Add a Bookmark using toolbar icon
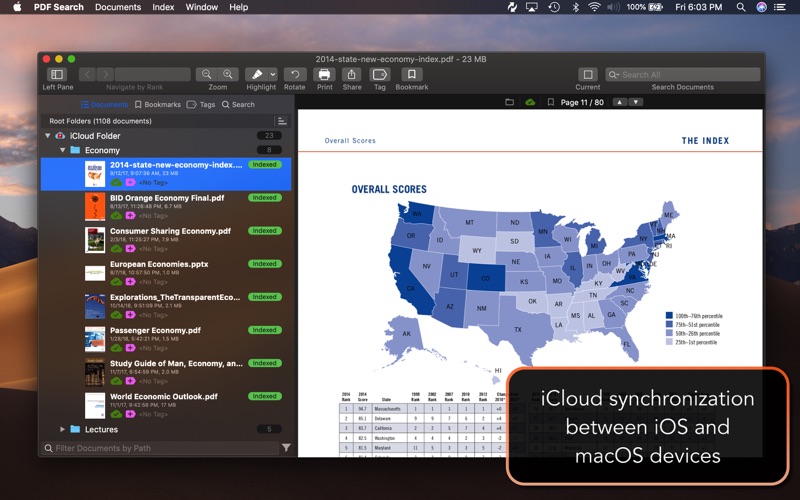 tap(411, 74)
